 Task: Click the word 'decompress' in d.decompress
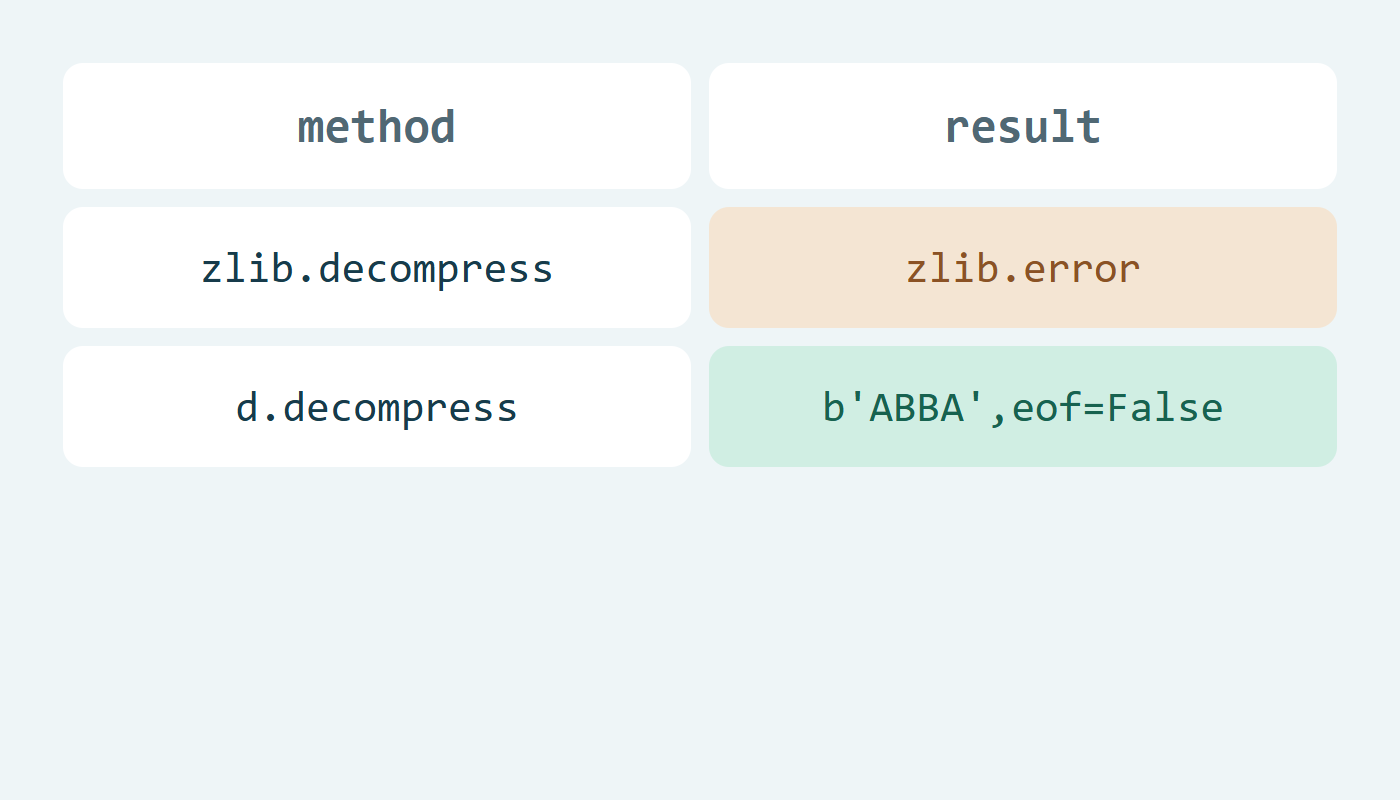coord(401,409)
